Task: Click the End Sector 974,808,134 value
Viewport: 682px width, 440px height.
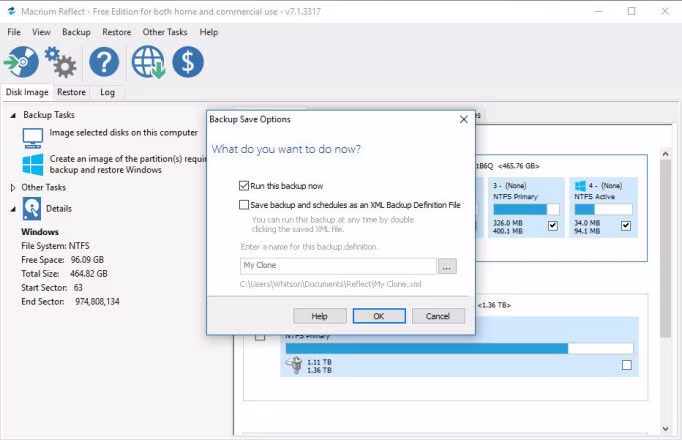Action: click(97, 301)
